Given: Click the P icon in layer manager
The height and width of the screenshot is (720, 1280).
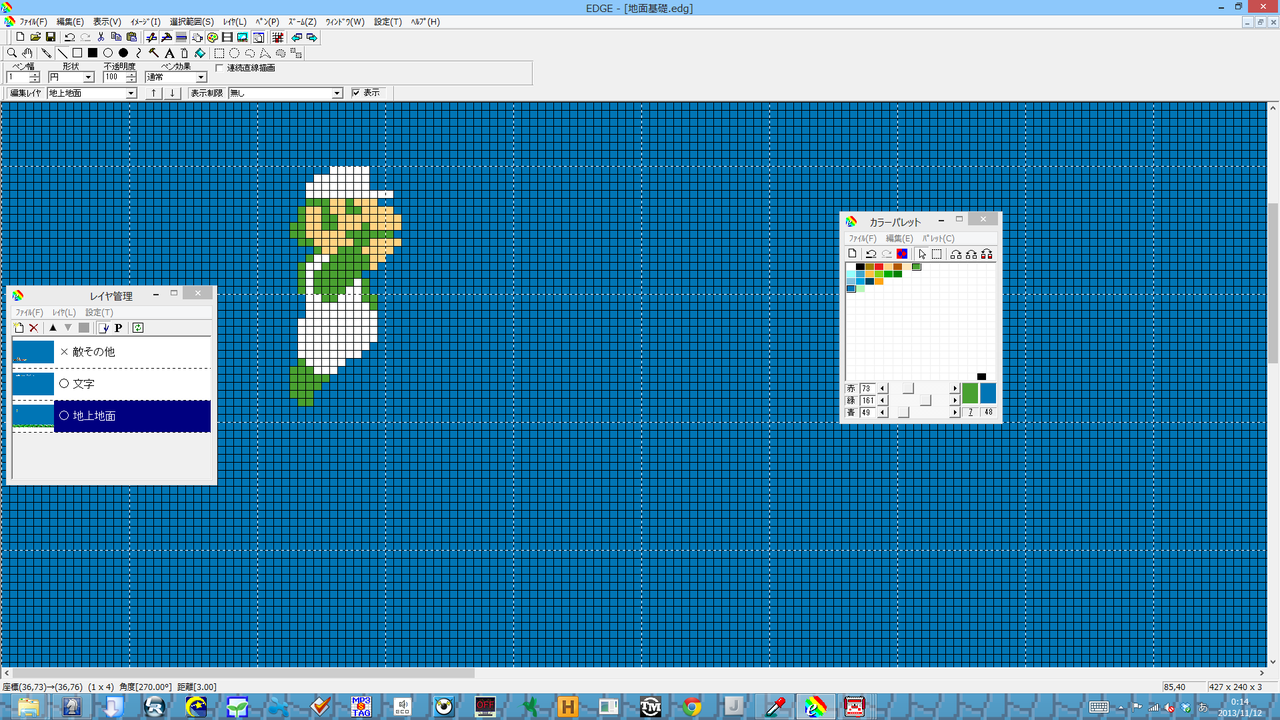Looking at the screenshot, I should (118, 328).
